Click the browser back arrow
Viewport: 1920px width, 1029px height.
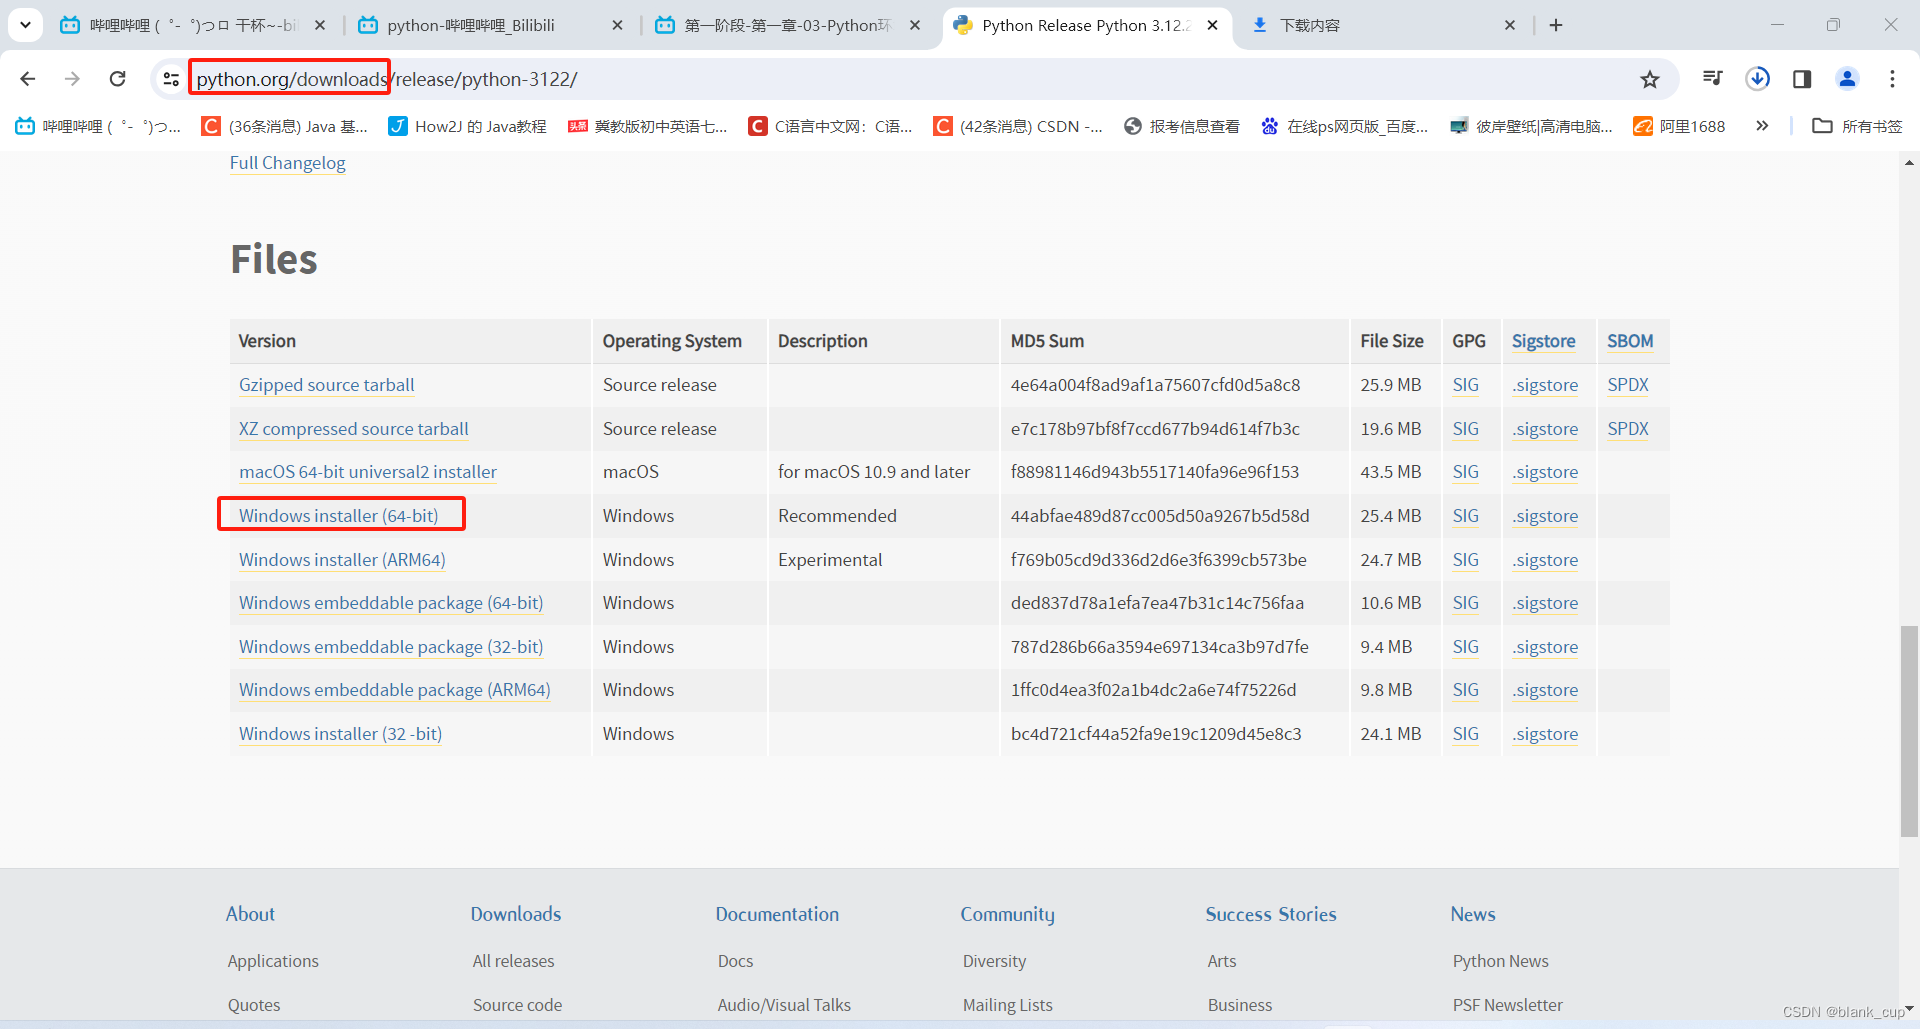[x=28, y=79]
